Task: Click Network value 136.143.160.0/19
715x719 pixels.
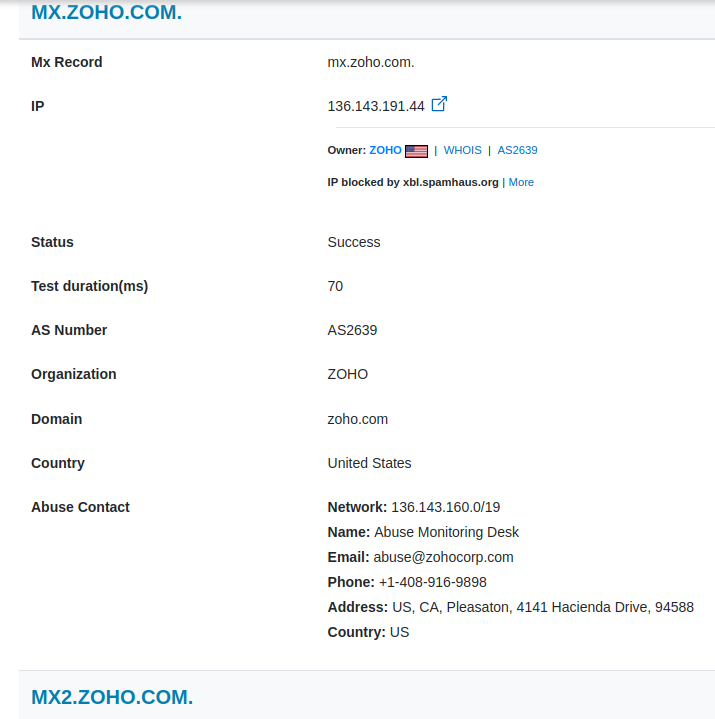Action: click(445, 507)
